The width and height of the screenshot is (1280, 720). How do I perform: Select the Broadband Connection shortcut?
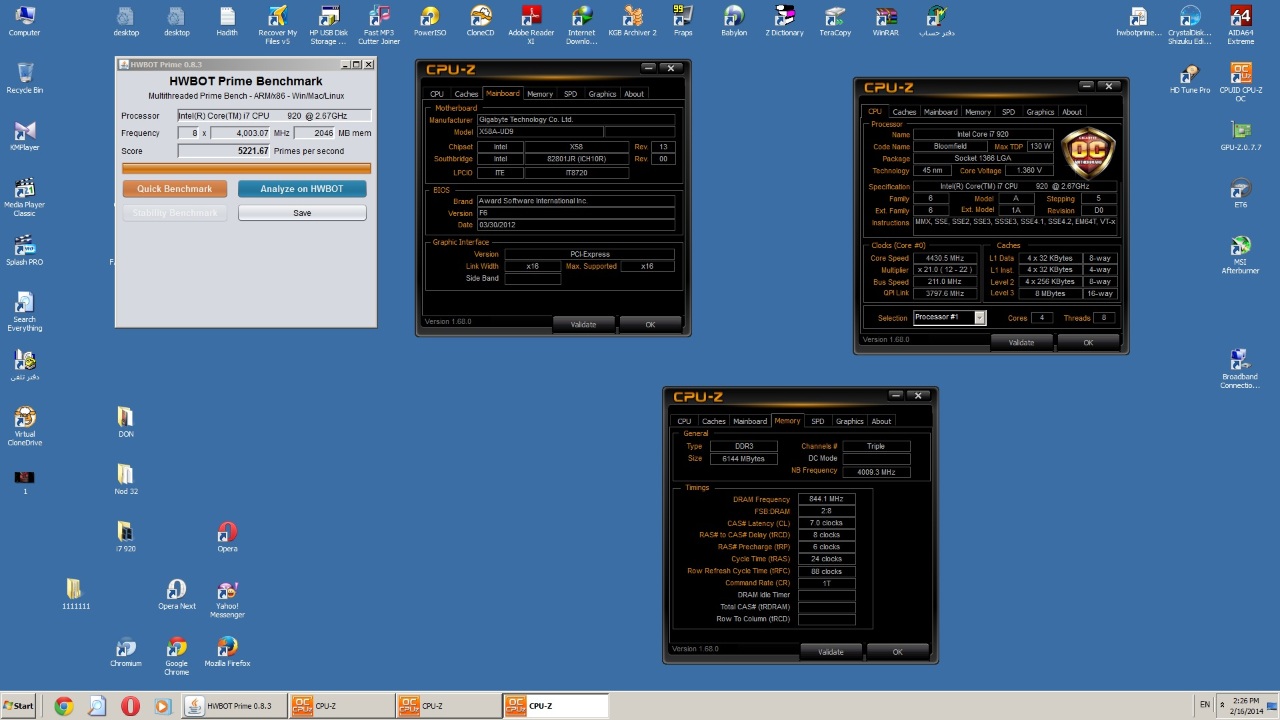[1239, 368]
